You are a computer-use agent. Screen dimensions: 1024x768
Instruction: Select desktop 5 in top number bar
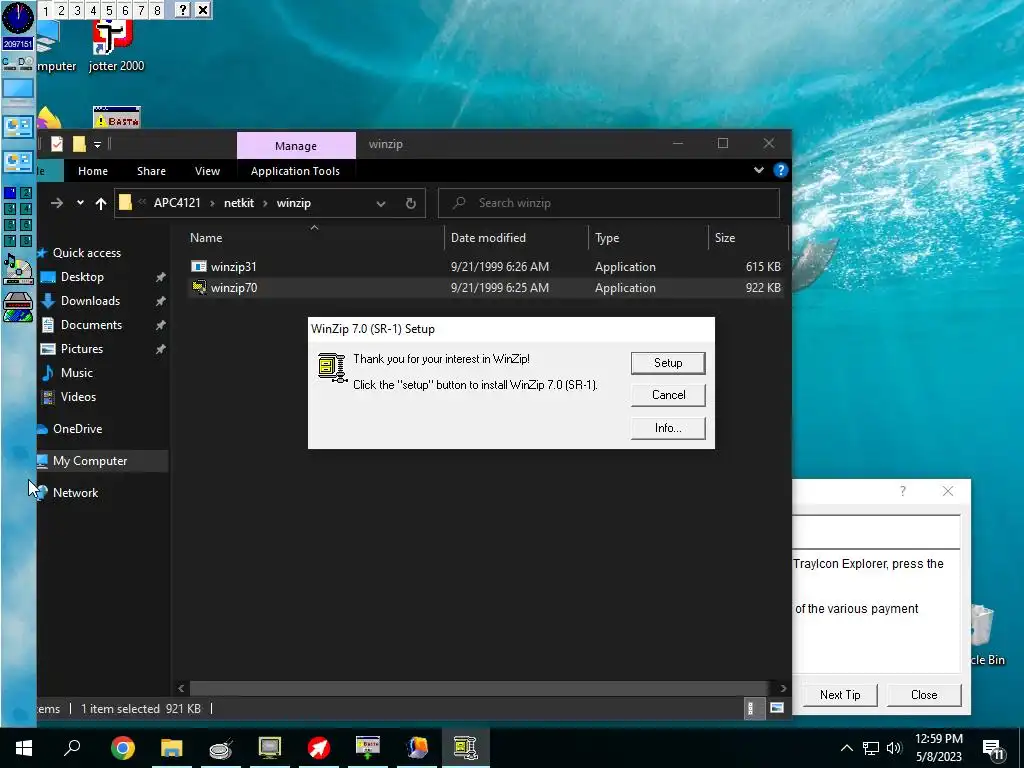click(x=109, y=10)
